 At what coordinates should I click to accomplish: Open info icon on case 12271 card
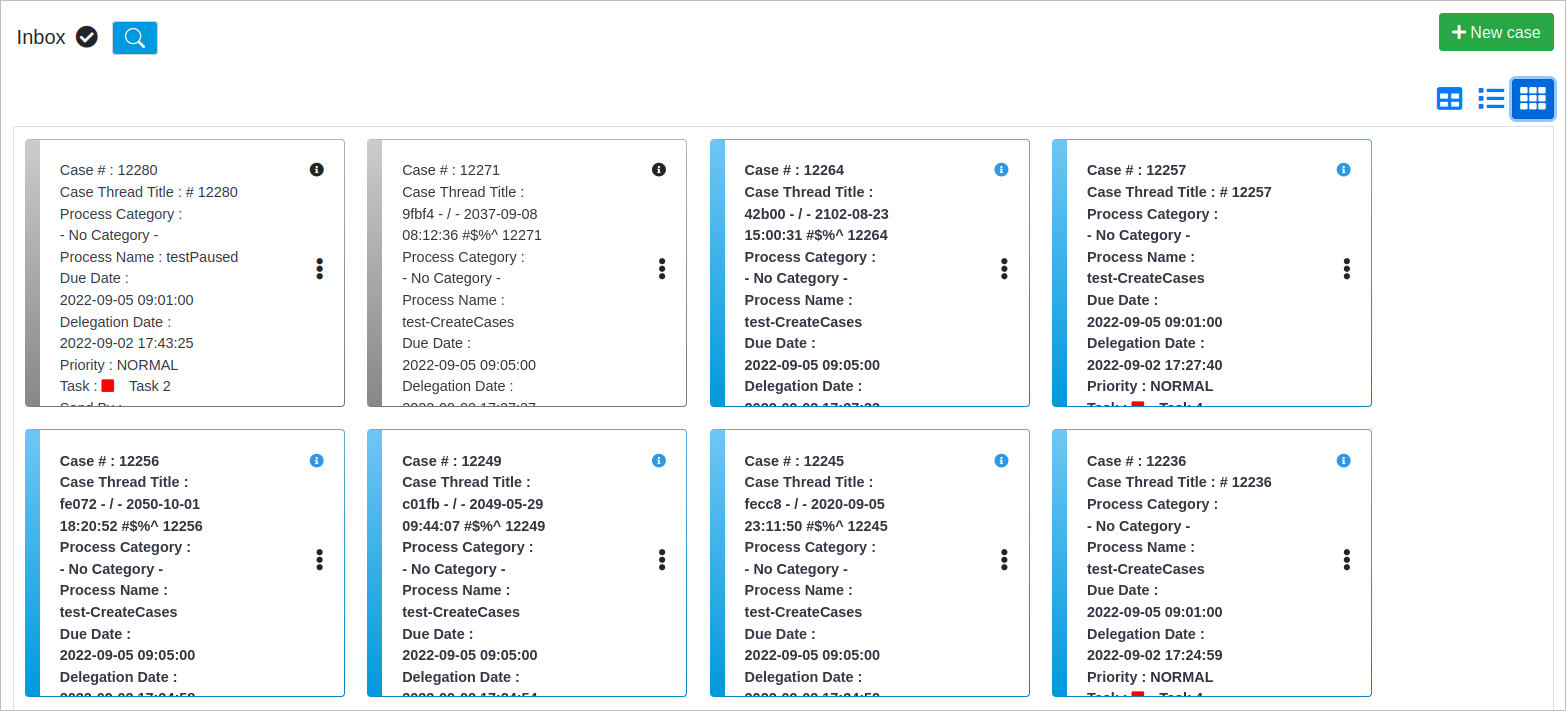[x=659, y=170]
